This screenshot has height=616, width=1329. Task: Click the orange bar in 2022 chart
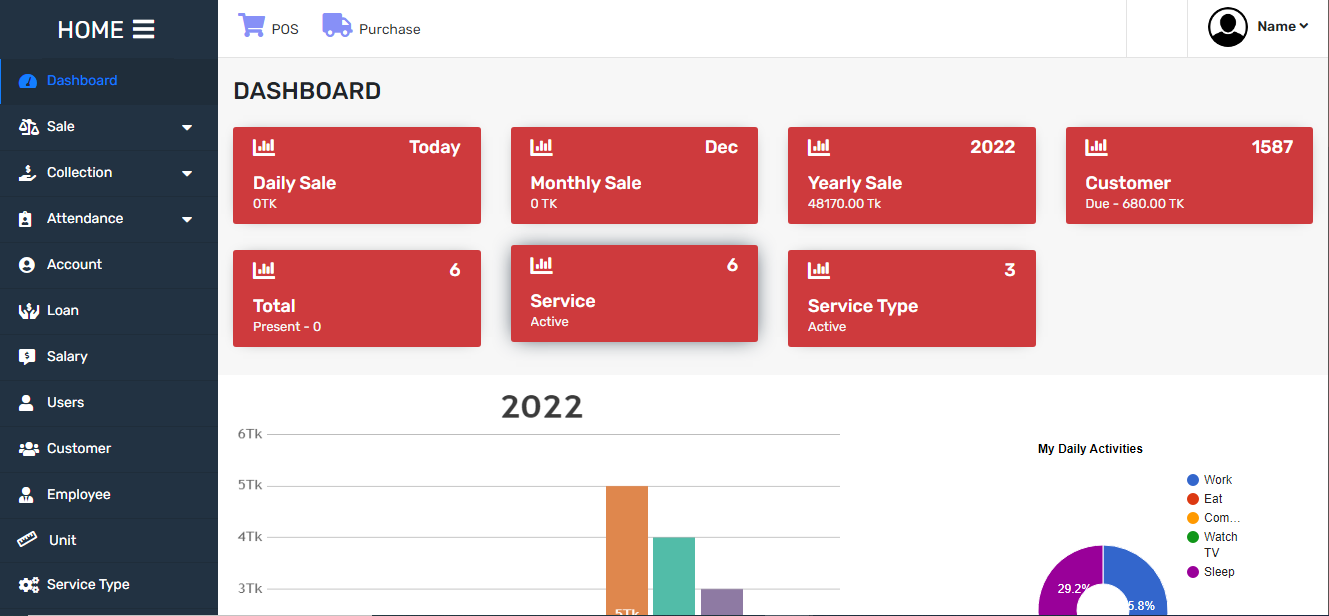pos(627,550)
